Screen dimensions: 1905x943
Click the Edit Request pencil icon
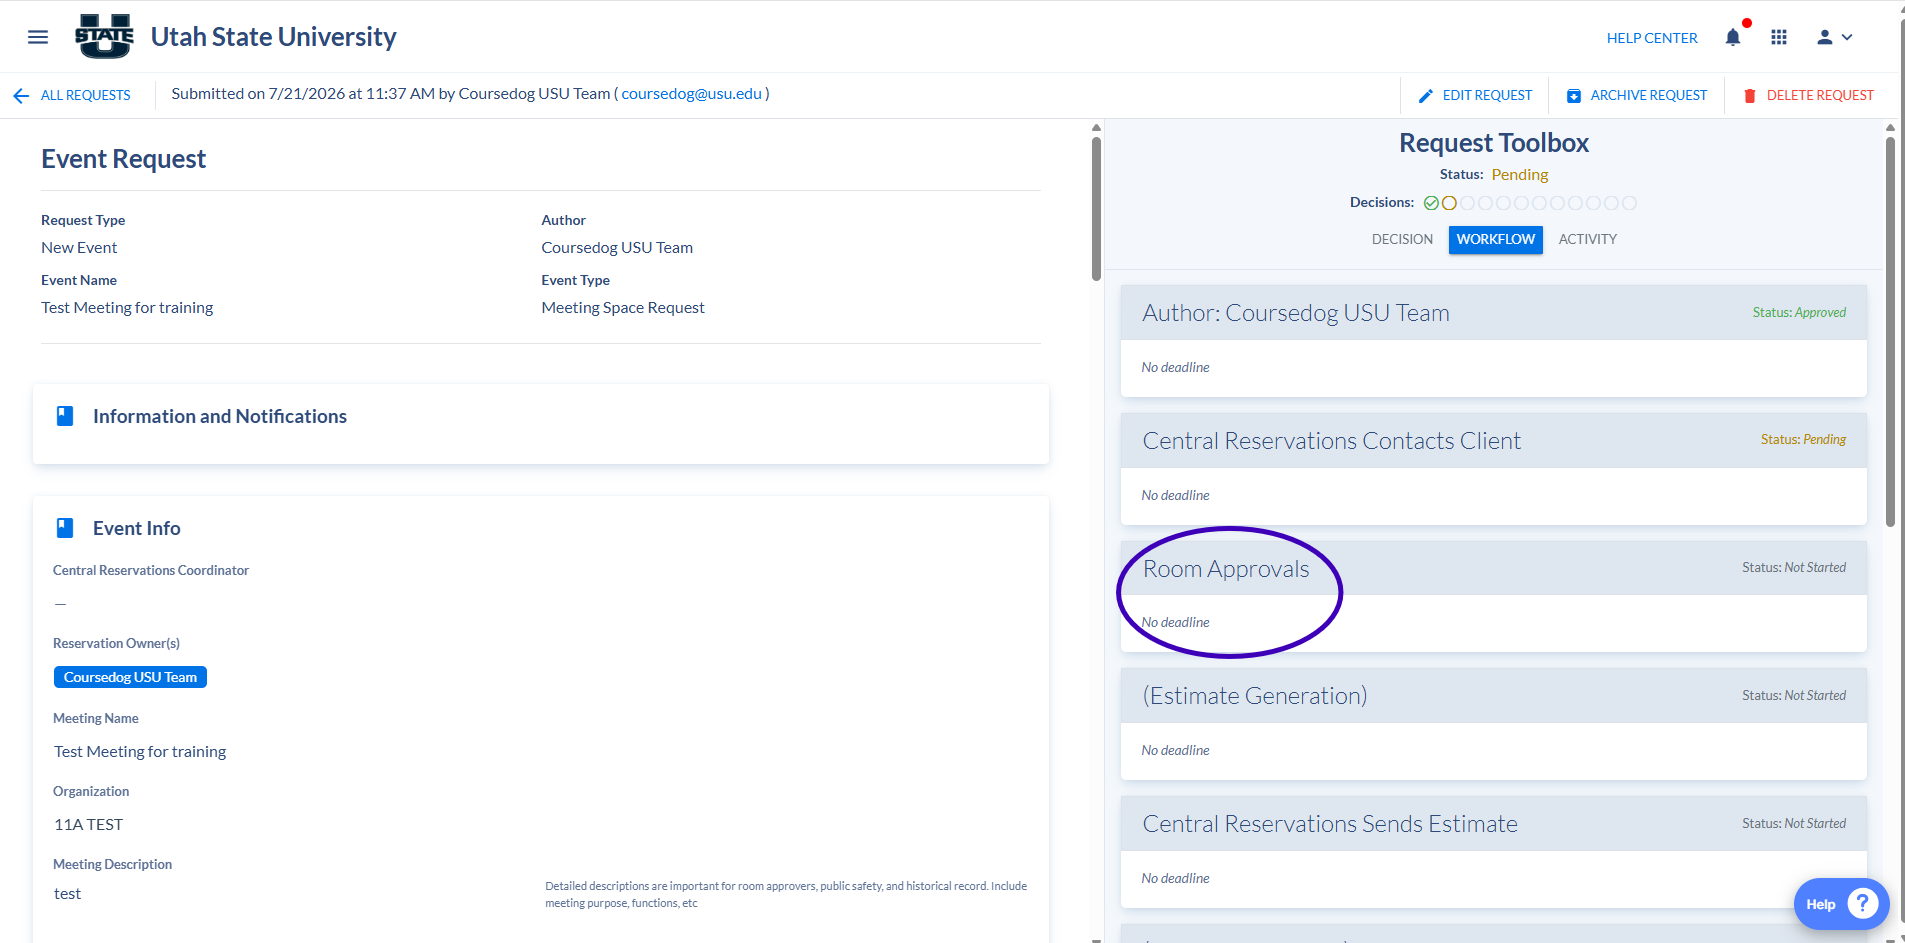pos(1426,96)
